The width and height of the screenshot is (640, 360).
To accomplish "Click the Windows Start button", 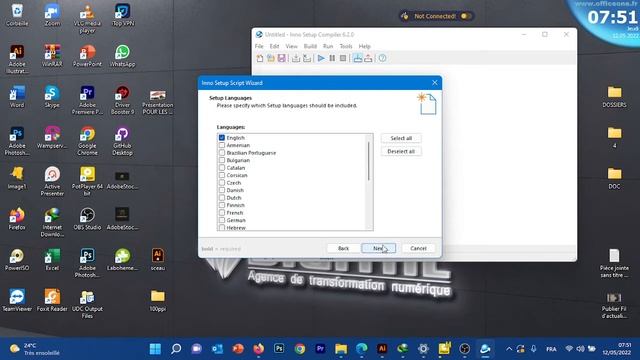I will pyautogui.click(x=155, y=349).
